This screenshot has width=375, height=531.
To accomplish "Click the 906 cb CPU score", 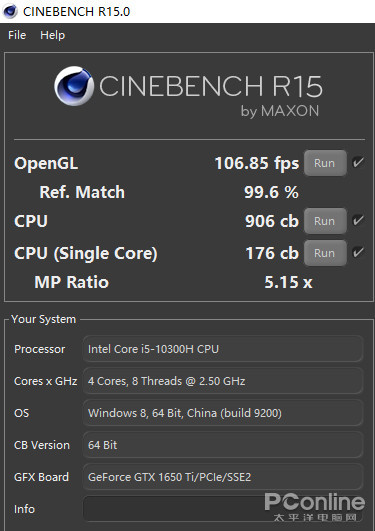I will tap(272, 221).
